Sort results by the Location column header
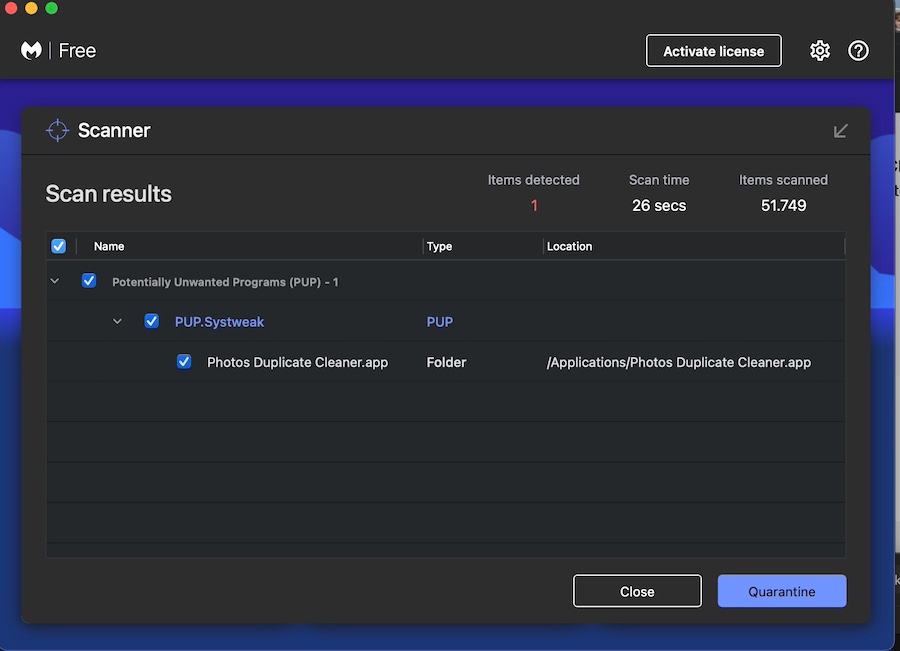Viewport: 900px width, 651px height. tap(569, 246)
